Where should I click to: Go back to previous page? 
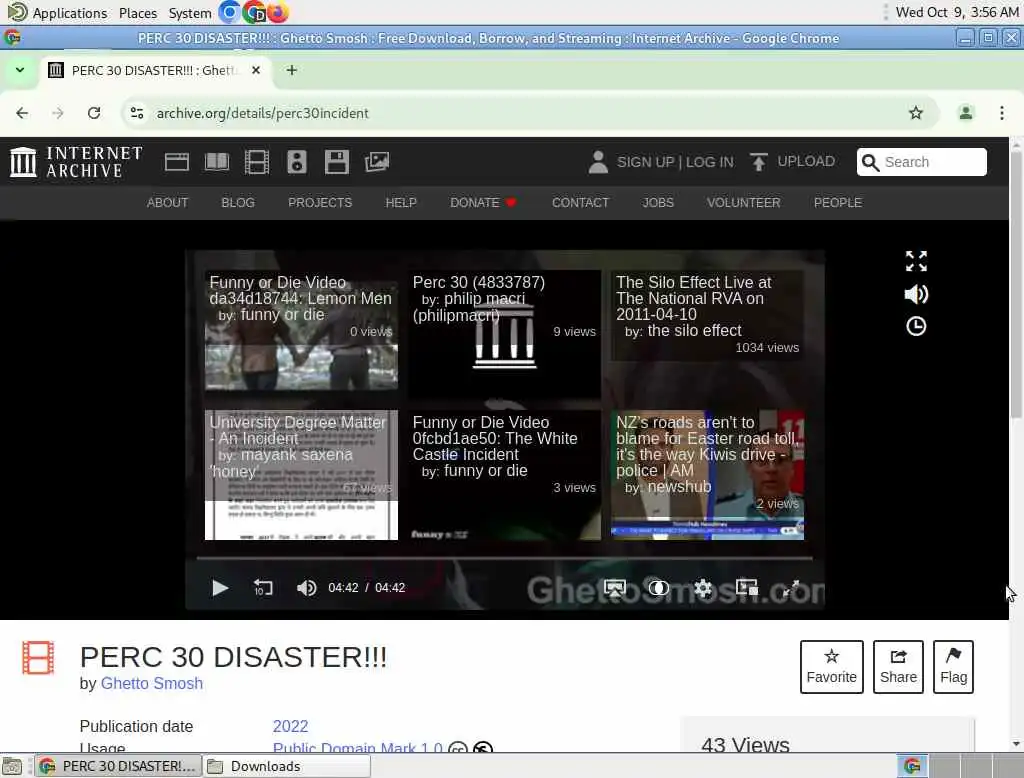[22, 113]
